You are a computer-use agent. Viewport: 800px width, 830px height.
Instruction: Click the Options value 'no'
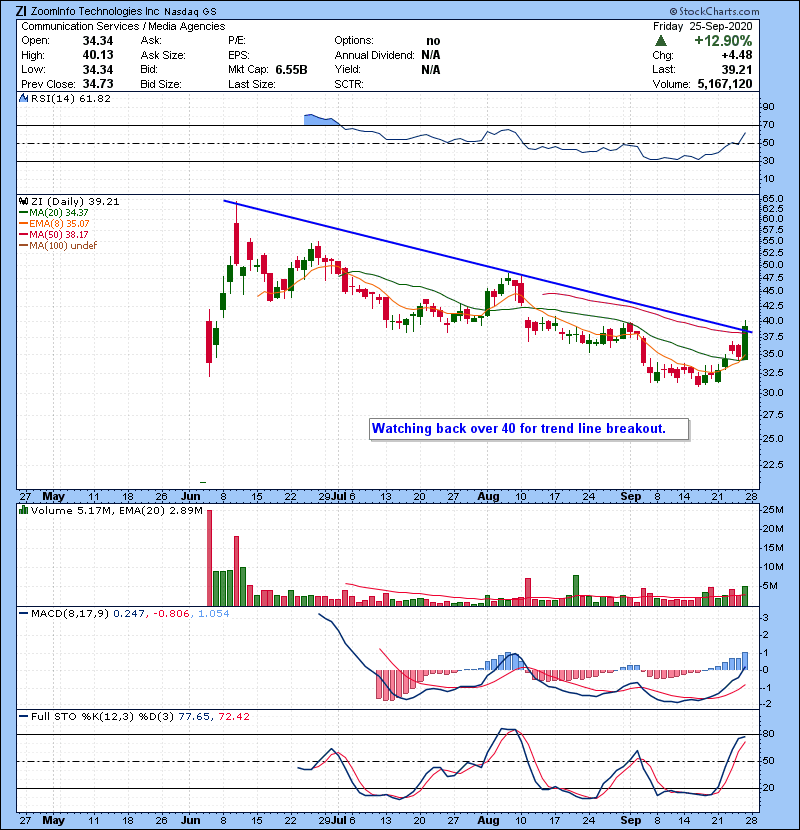tap(433, 41)
